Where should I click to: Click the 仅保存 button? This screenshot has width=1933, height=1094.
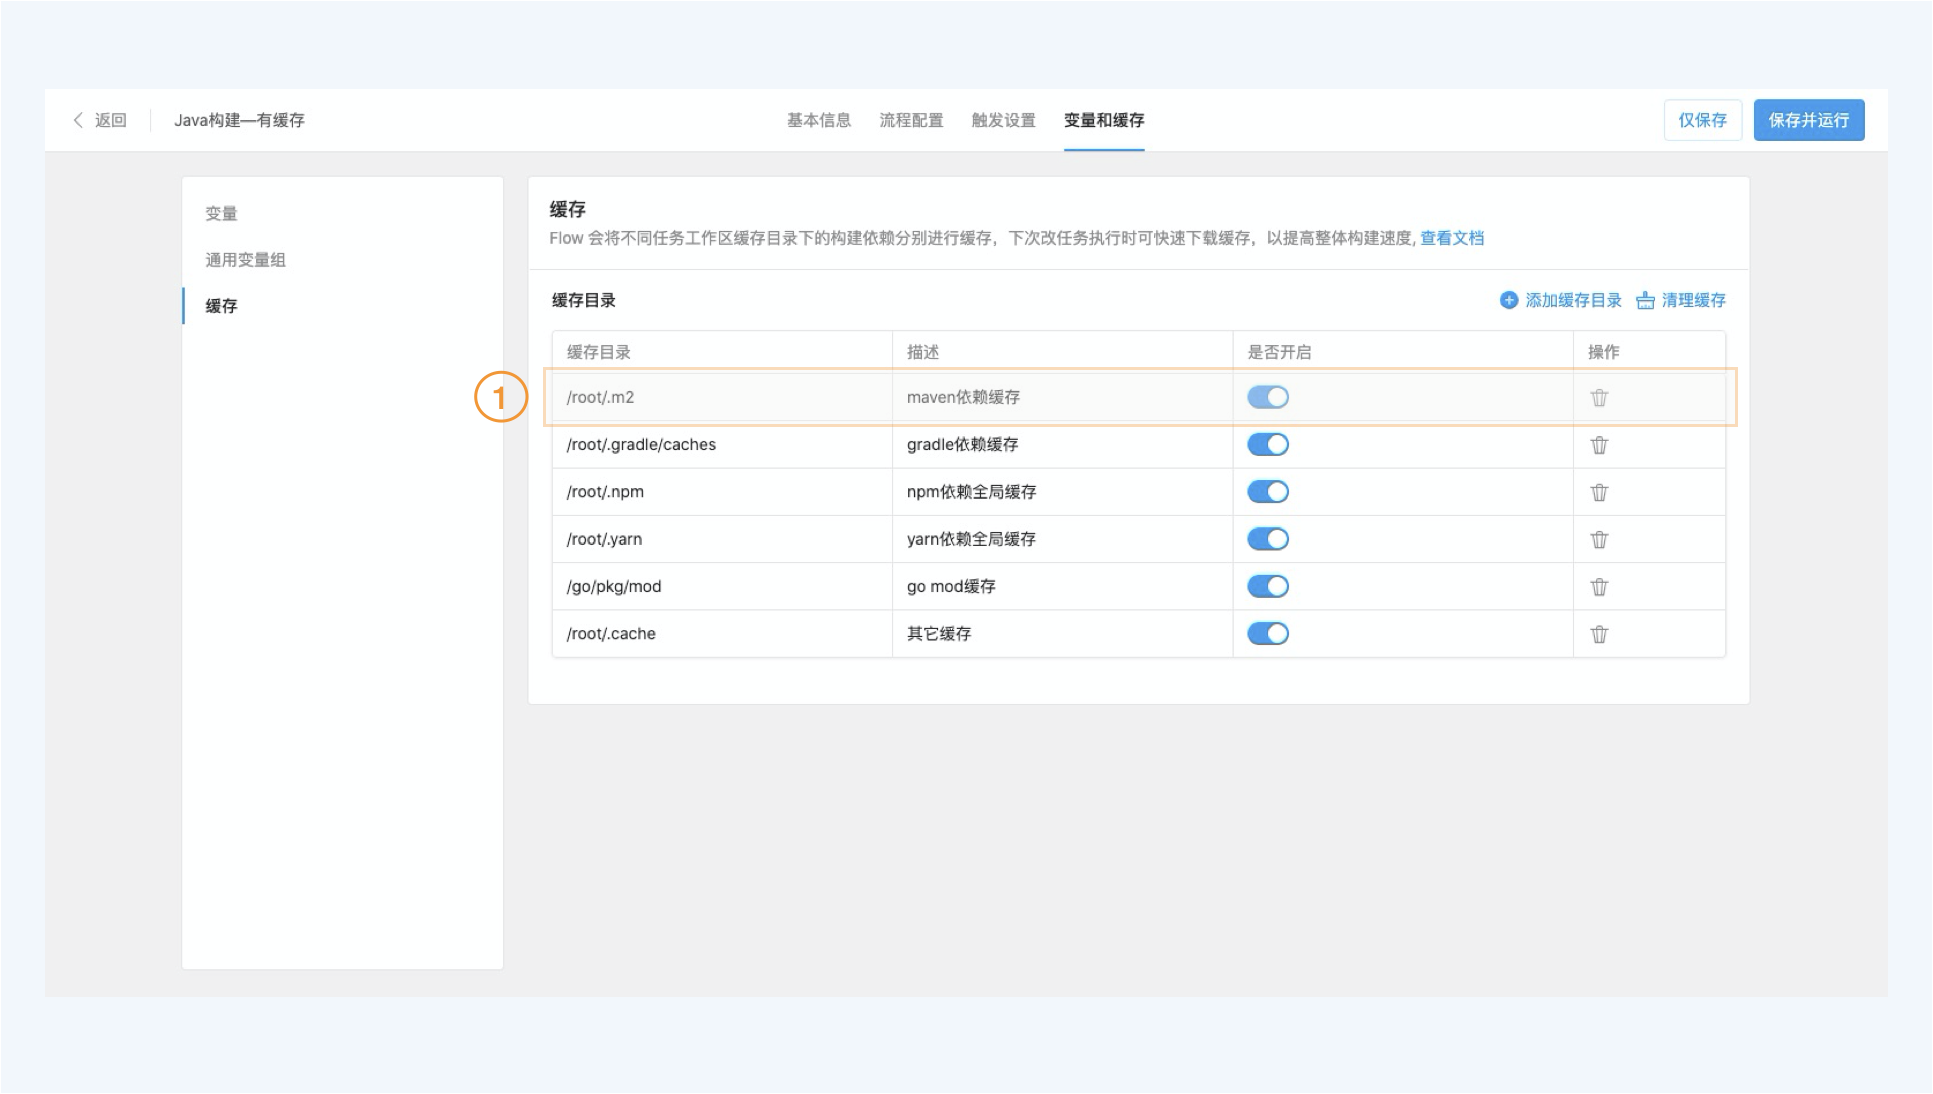tap(1703, 120)
